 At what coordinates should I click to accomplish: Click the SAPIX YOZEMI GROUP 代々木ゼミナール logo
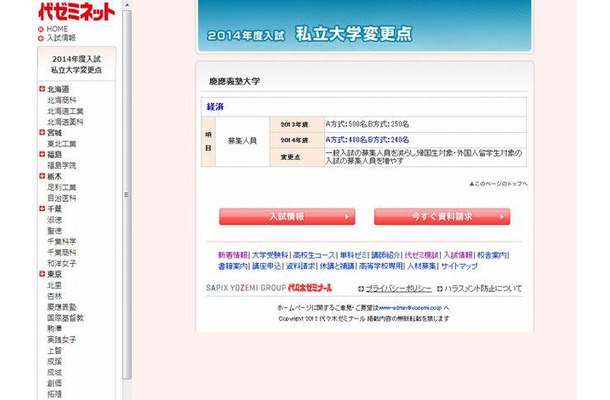click(269, 288)
